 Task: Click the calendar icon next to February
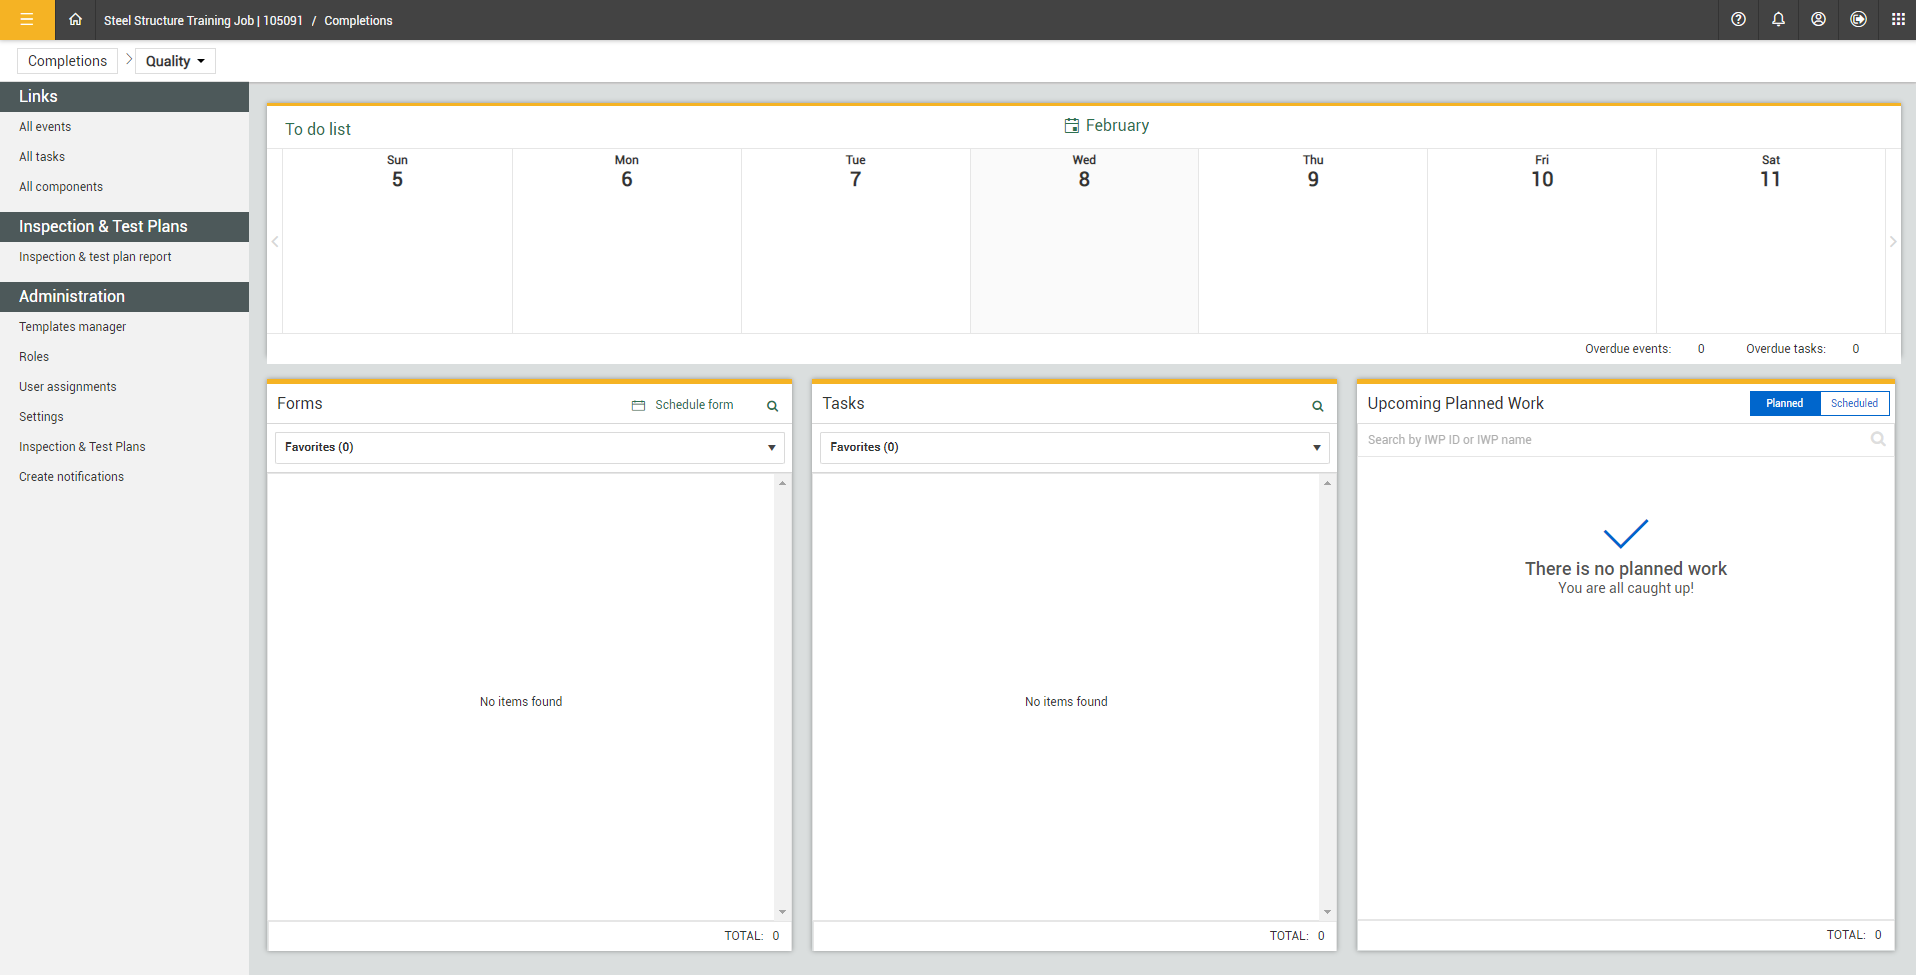(x=1071, y=125)
